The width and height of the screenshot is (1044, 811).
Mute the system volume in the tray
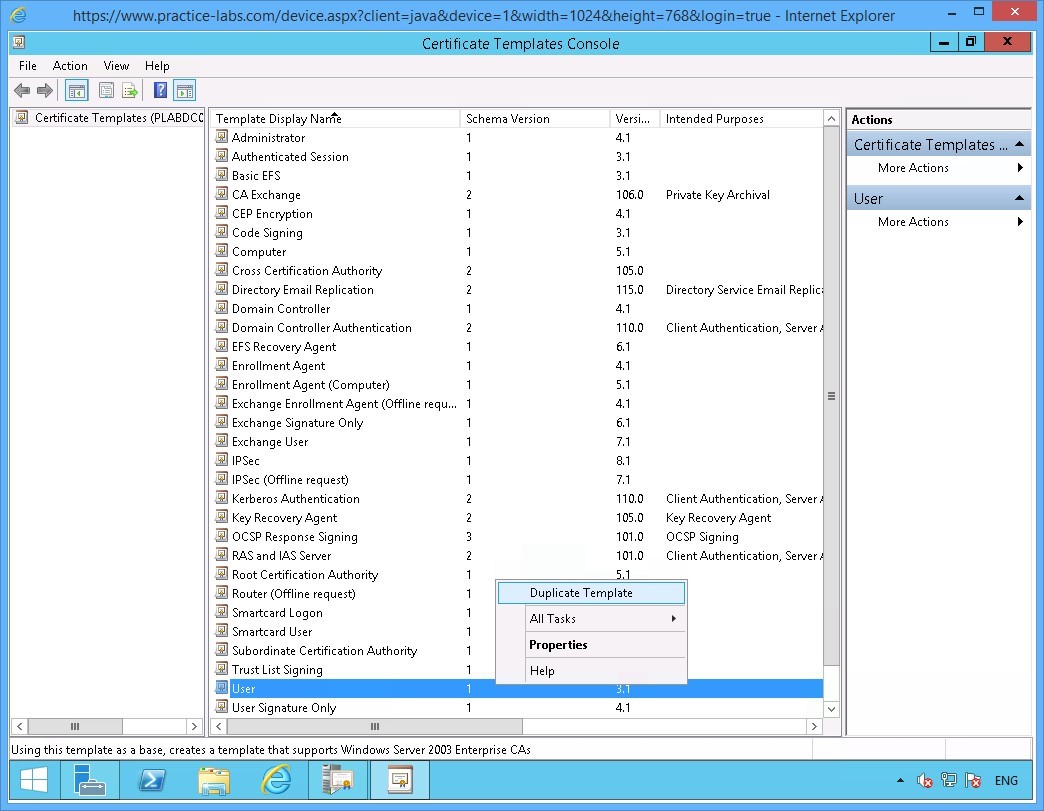pos(925,781)
